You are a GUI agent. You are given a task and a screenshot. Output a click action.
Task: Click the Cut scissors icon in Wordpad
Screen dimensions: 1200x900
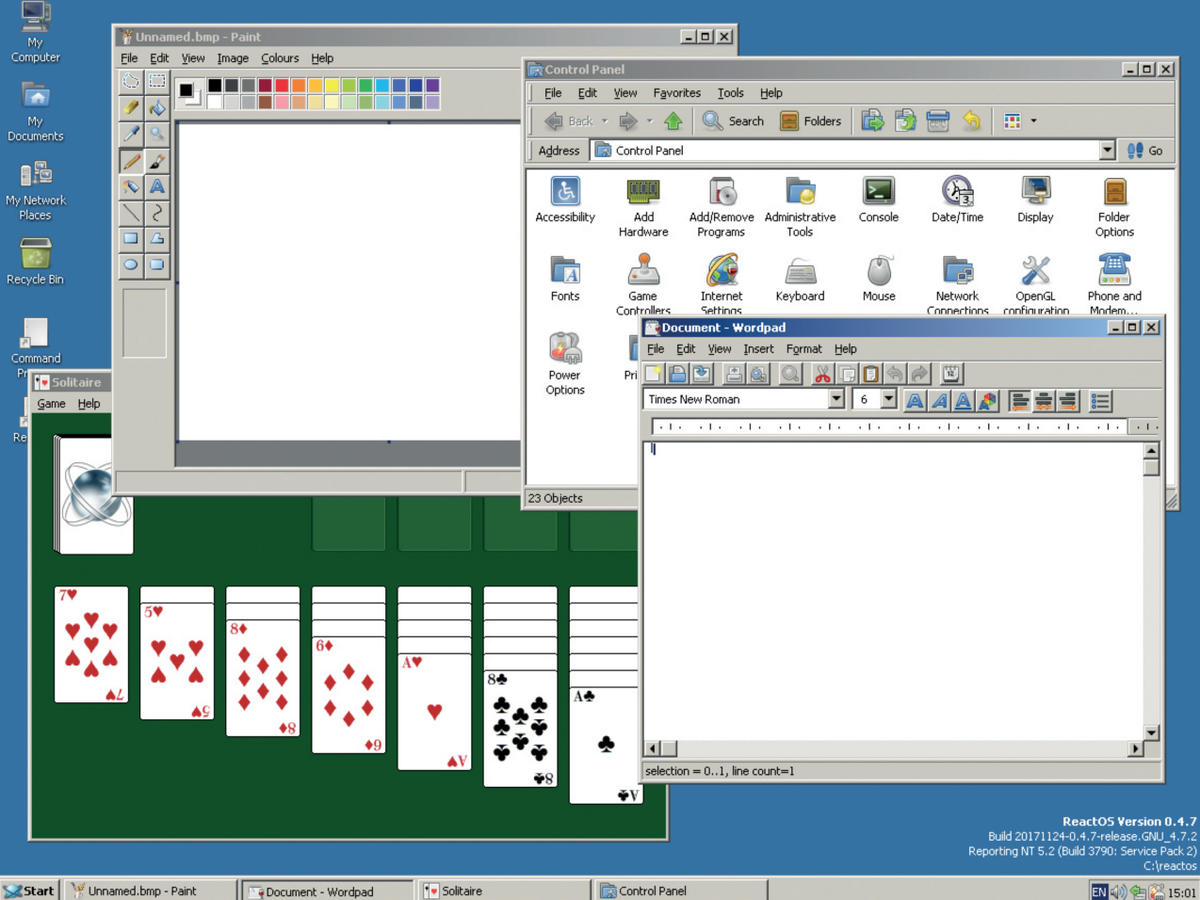click(822, 374)
